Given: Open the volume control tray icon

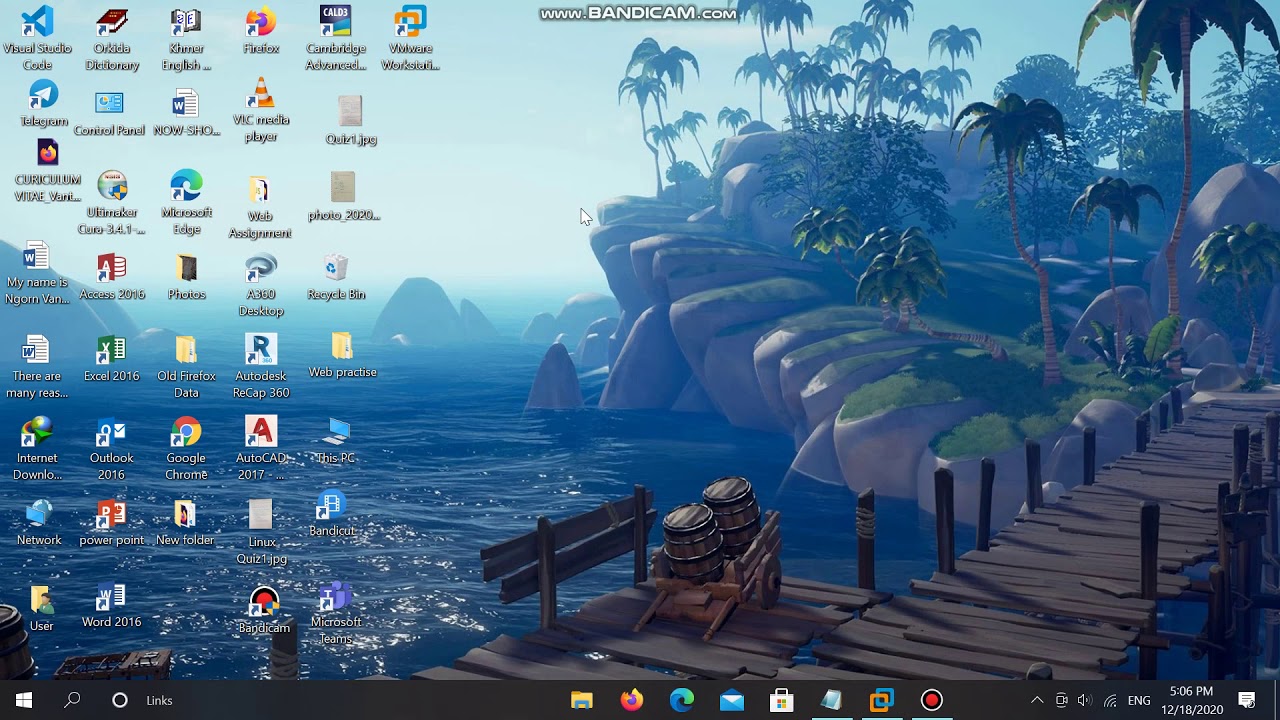Looking at the screenshot, I should pos(1085,700).
